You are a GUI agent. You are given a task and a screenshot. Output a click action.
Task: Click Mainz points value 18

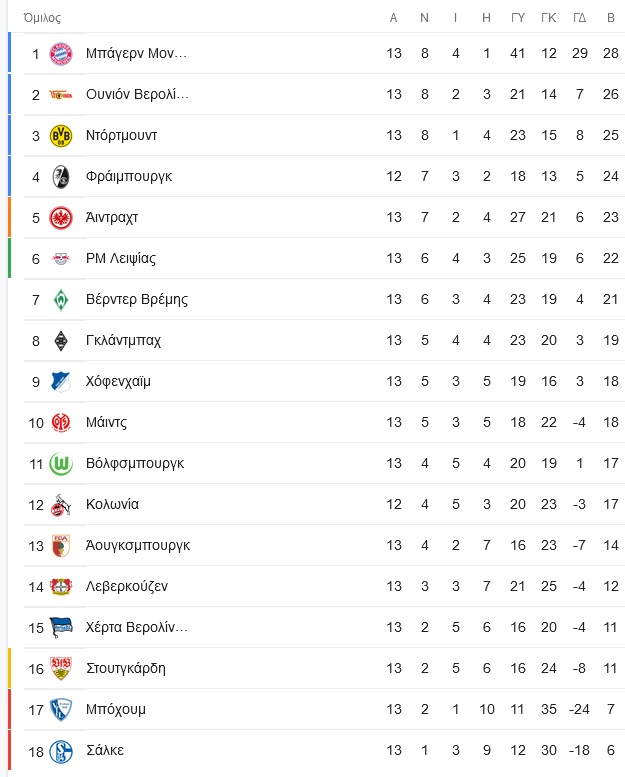(x=611, y=423)
